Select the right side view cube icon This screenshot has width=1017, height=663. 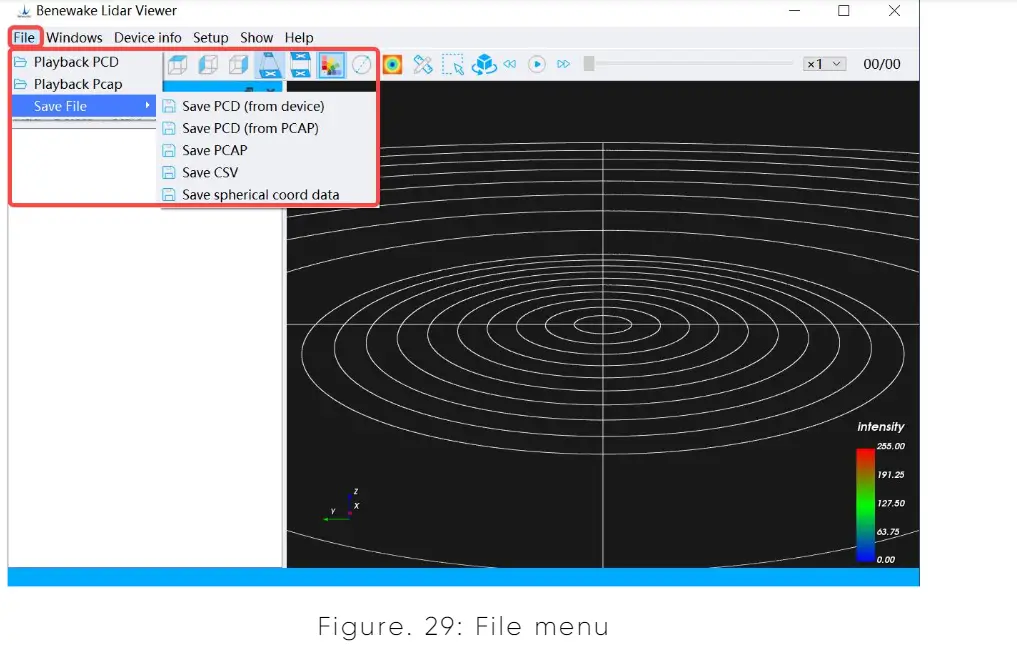point(238,64)
